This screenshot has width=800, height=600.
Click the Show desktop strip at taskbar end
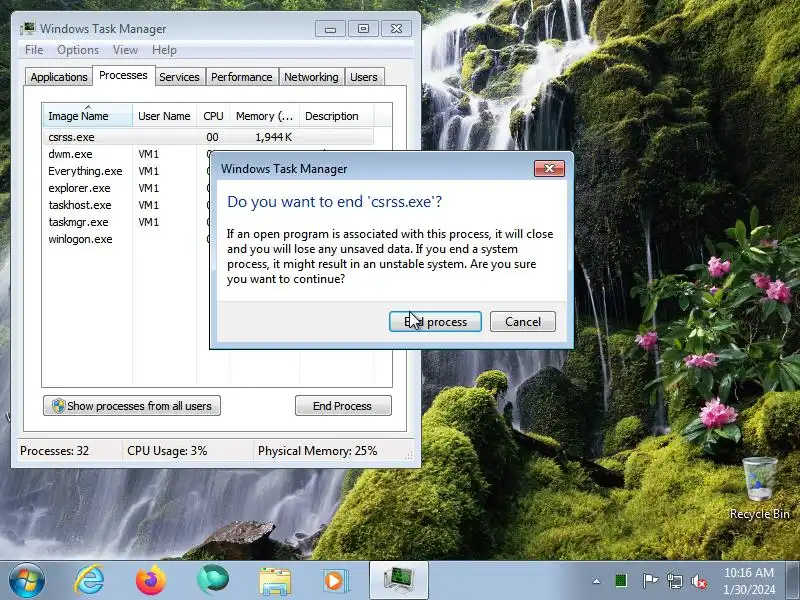(x=793, y=581)
